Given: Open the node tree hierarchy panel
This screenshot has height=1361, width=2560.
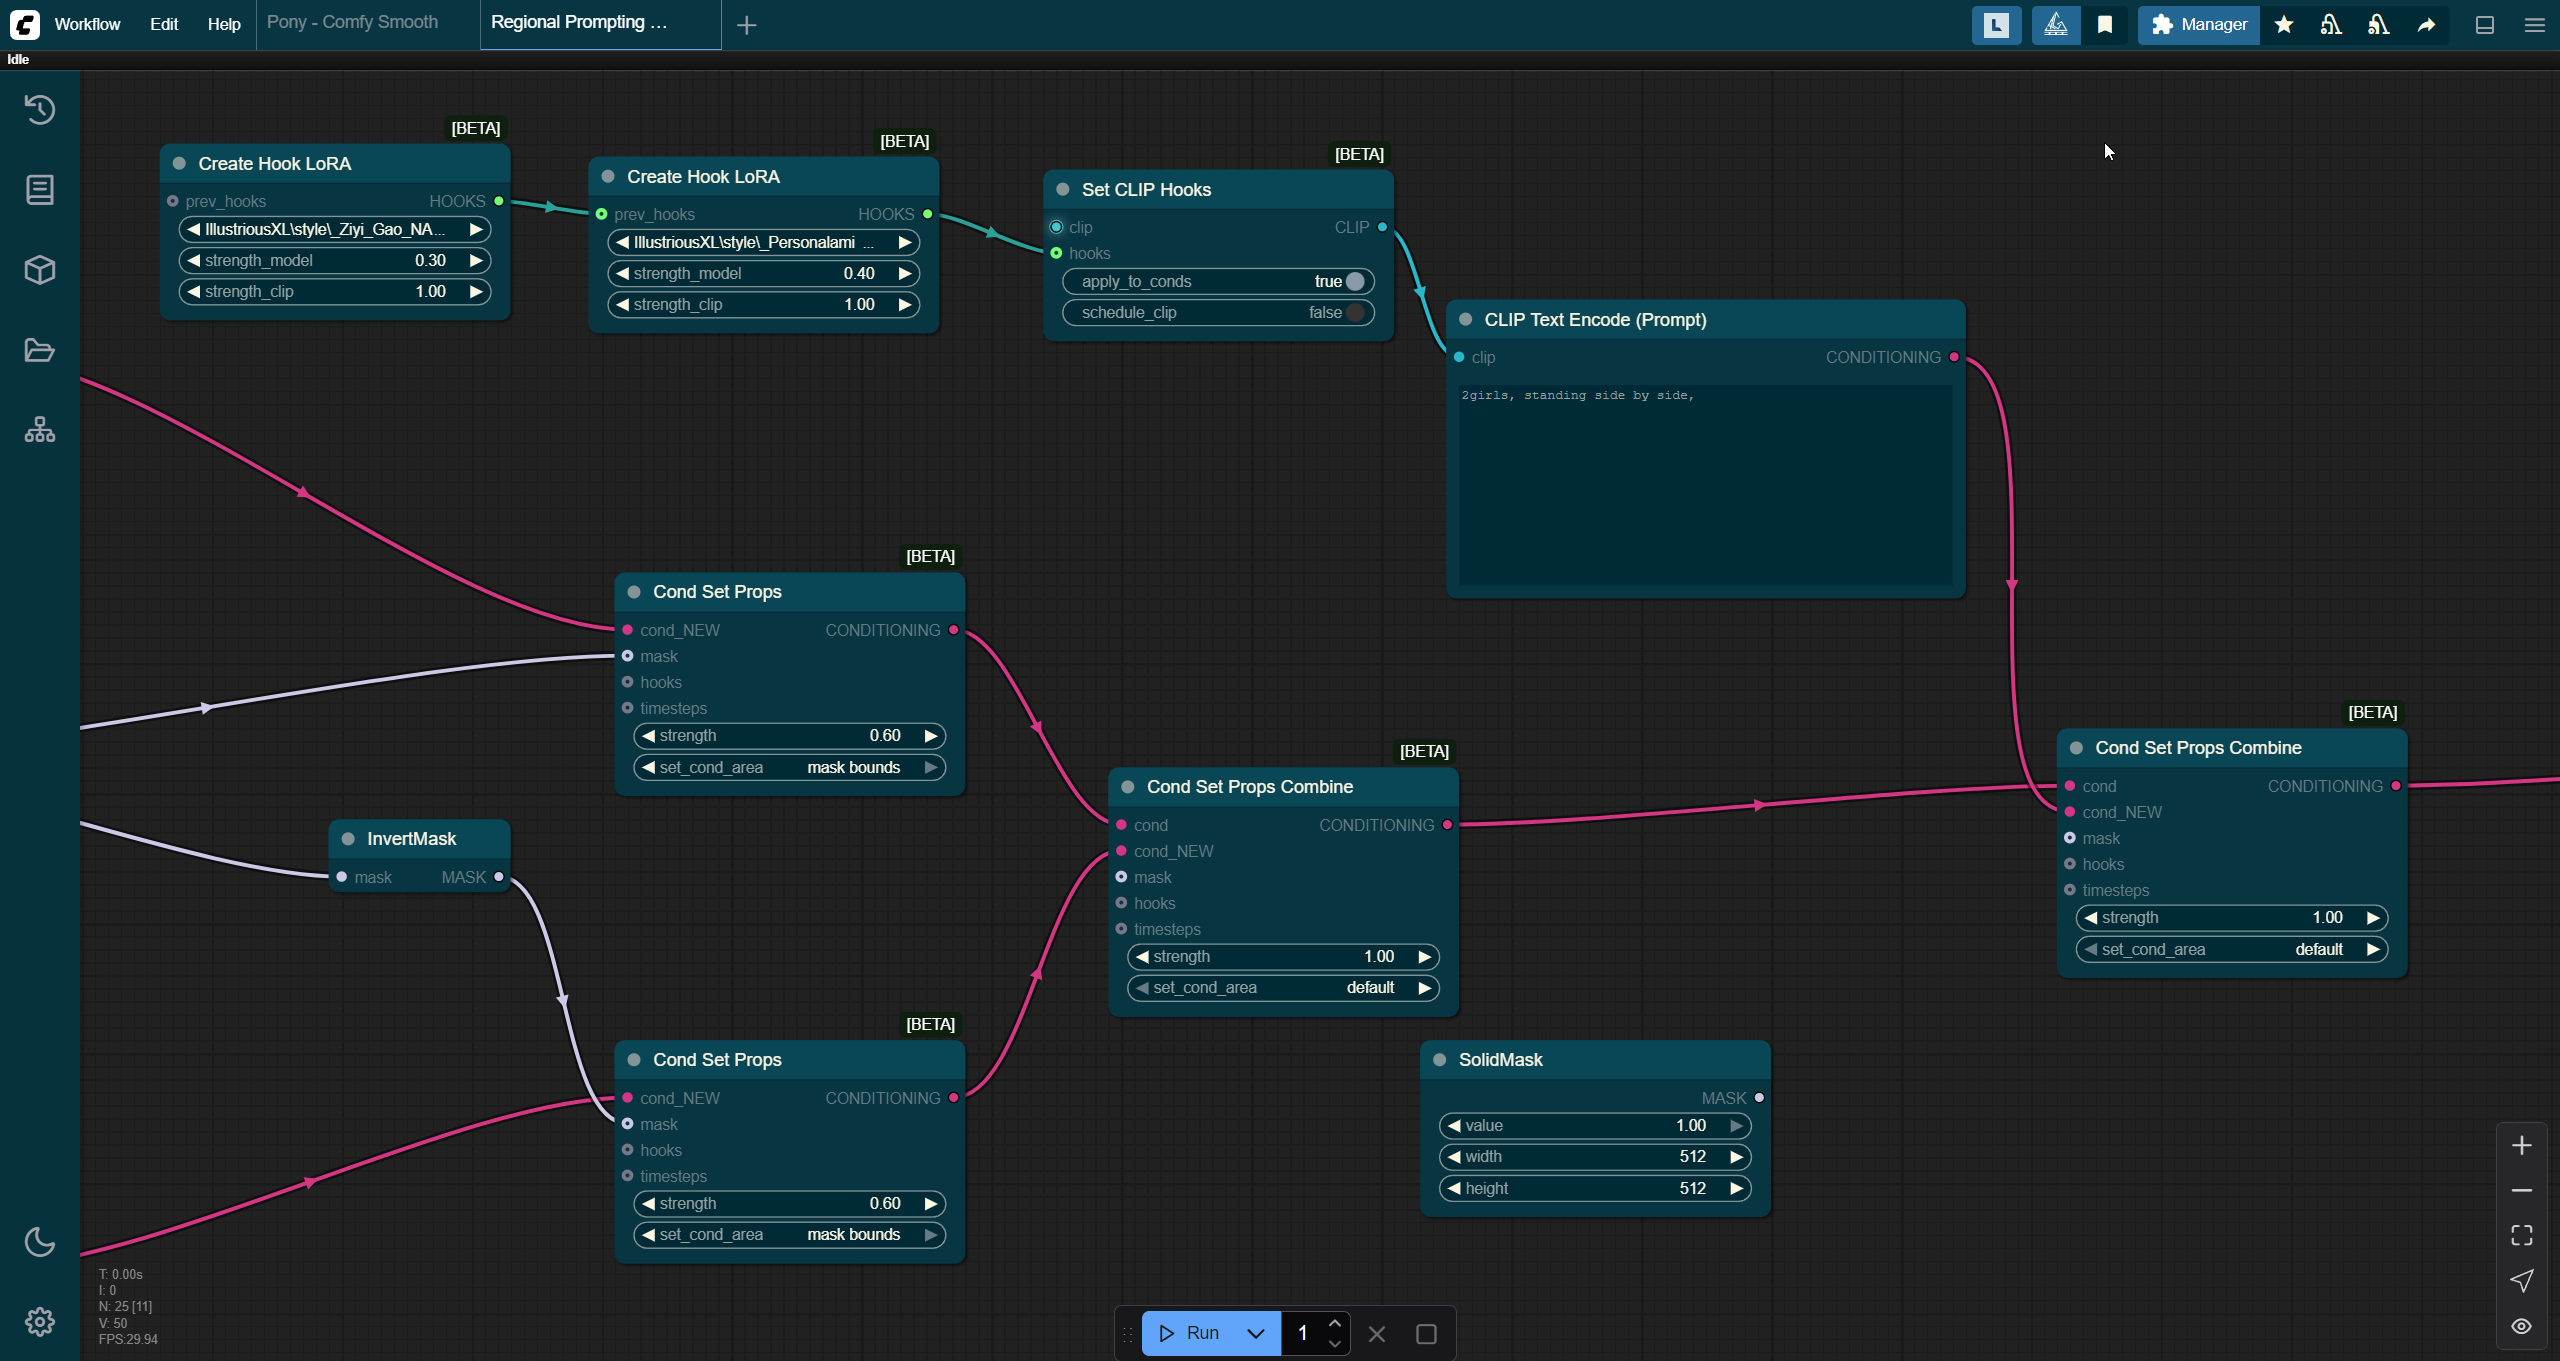Looking at the screenshot, I should tap(40, 430).
